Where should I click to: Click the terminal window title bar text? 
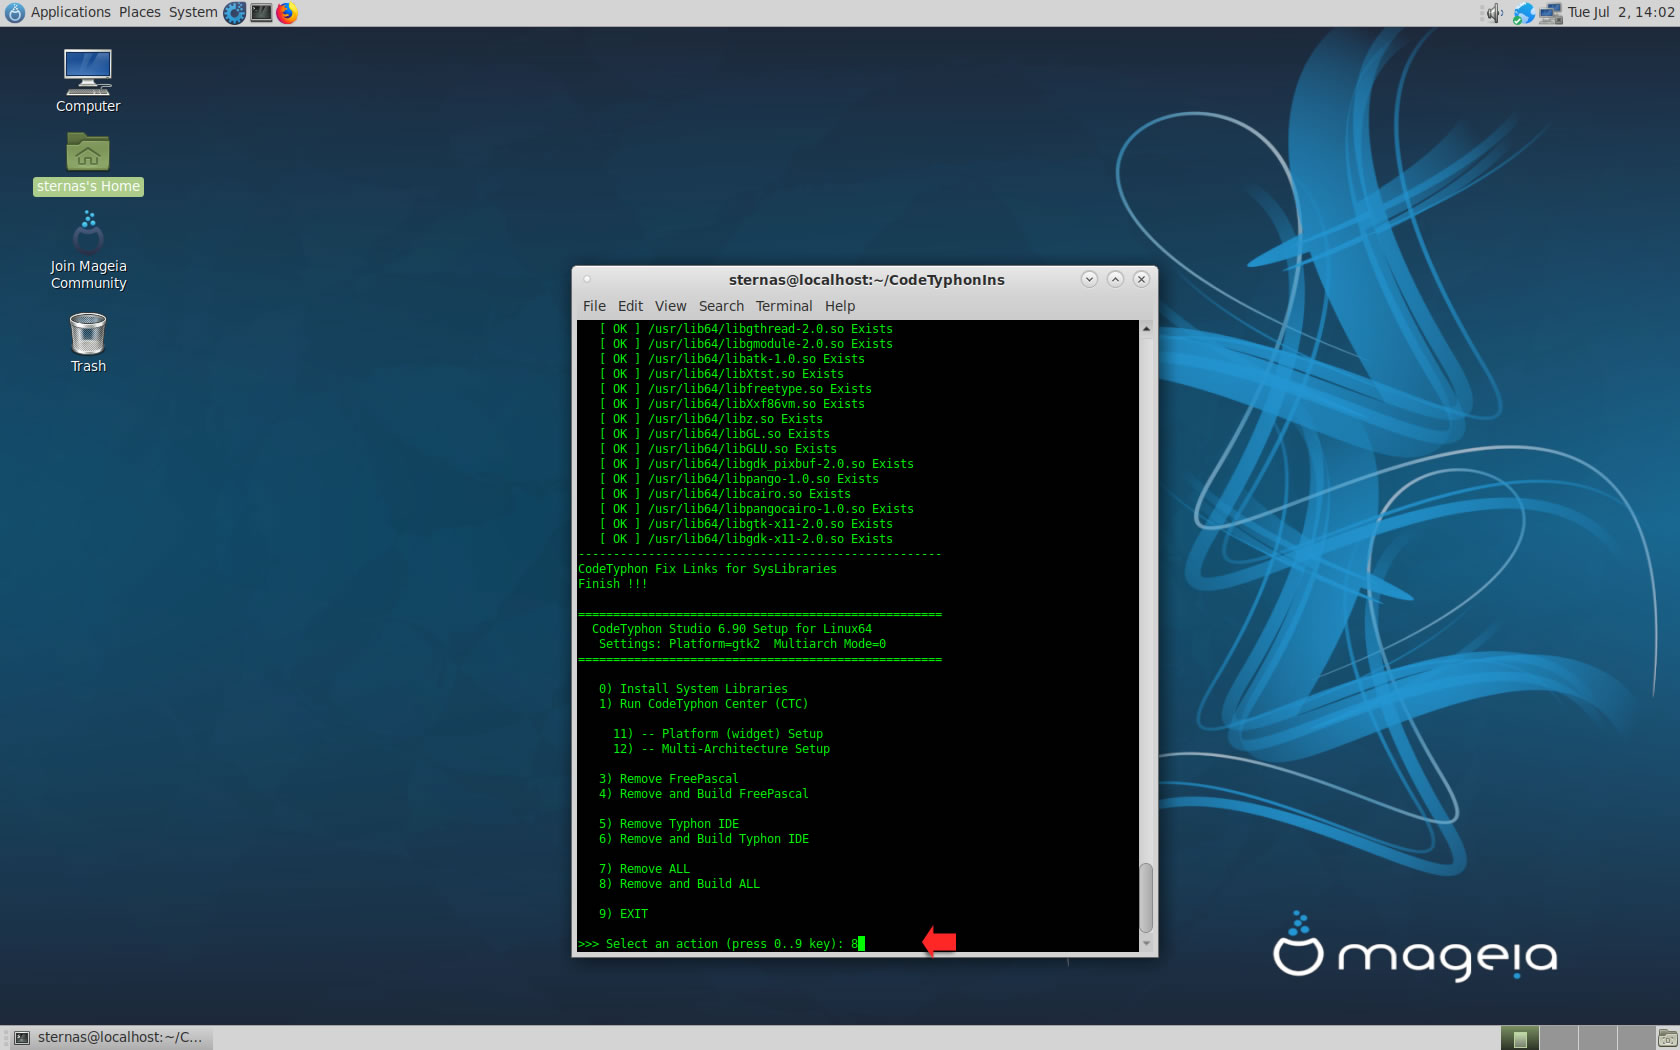pos(866,280)
